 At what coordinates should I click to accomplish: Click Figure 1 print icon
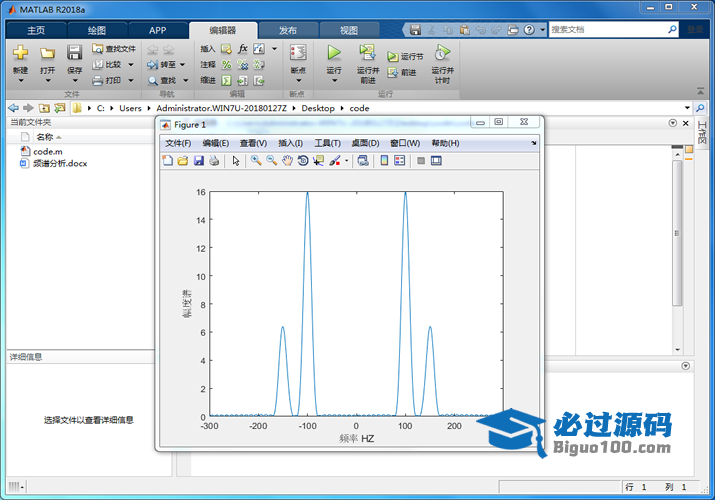point(214,160)
